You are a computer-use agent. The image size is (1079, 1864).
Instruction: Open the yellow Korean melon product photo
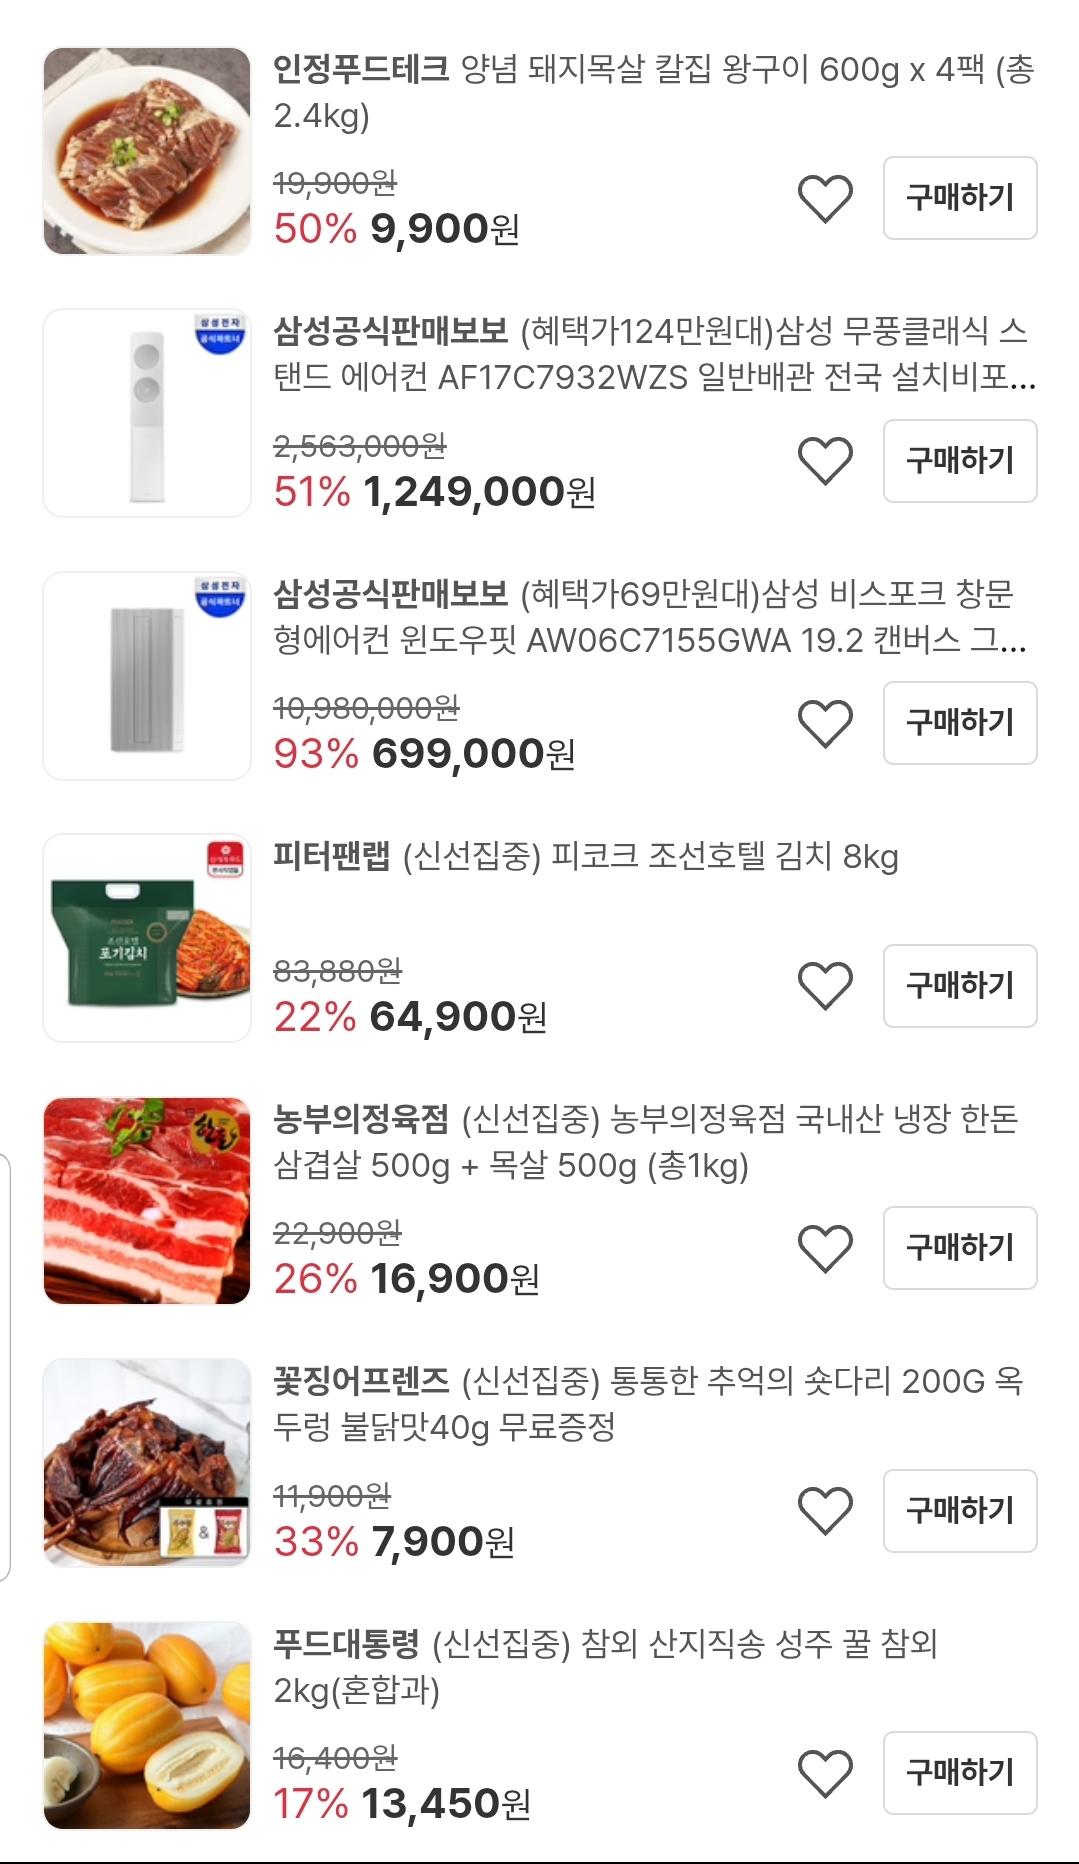(x=147, y=1725)
